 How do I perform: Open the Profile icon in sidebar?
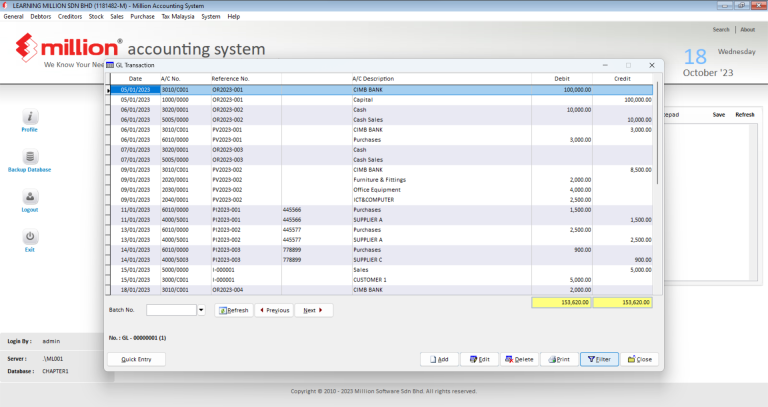tap(30, 117)
